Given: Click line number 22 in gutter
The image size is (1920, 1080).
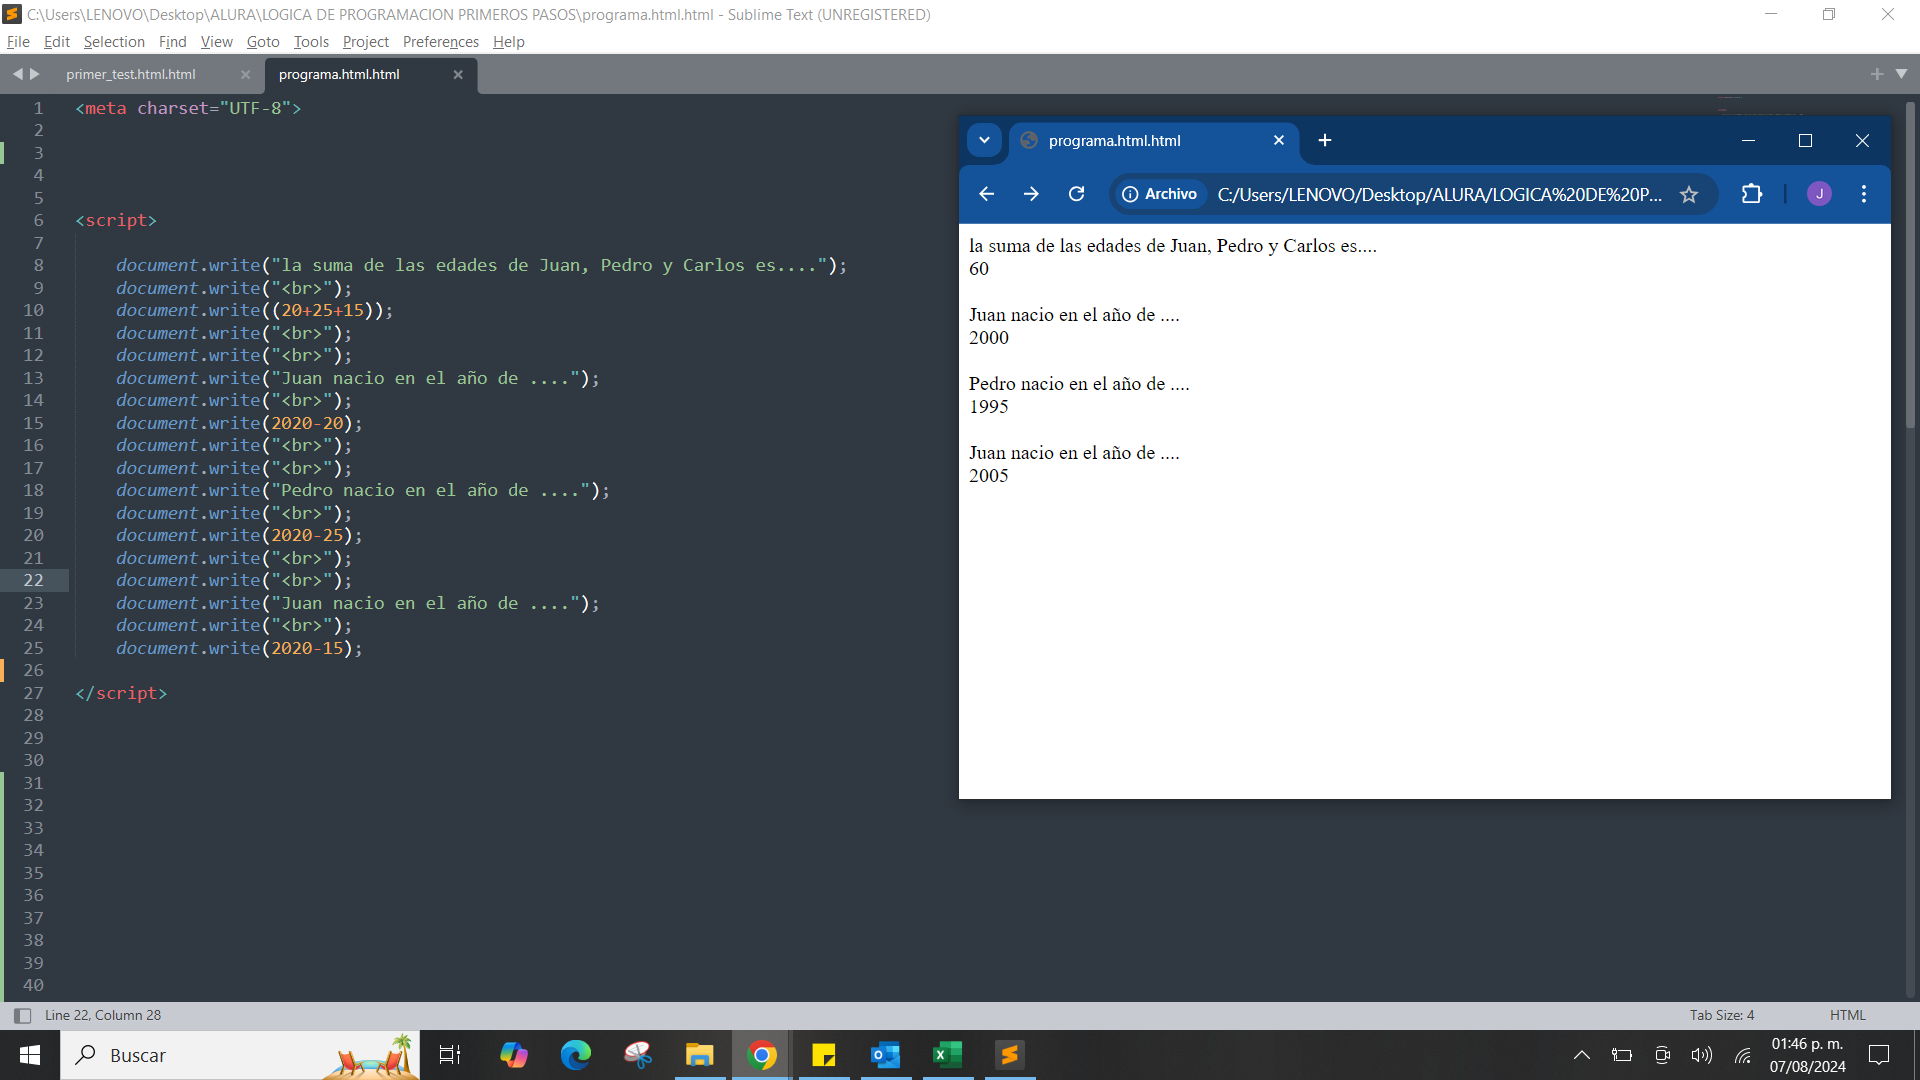Looking at the screenshot, I should (33, 580).
